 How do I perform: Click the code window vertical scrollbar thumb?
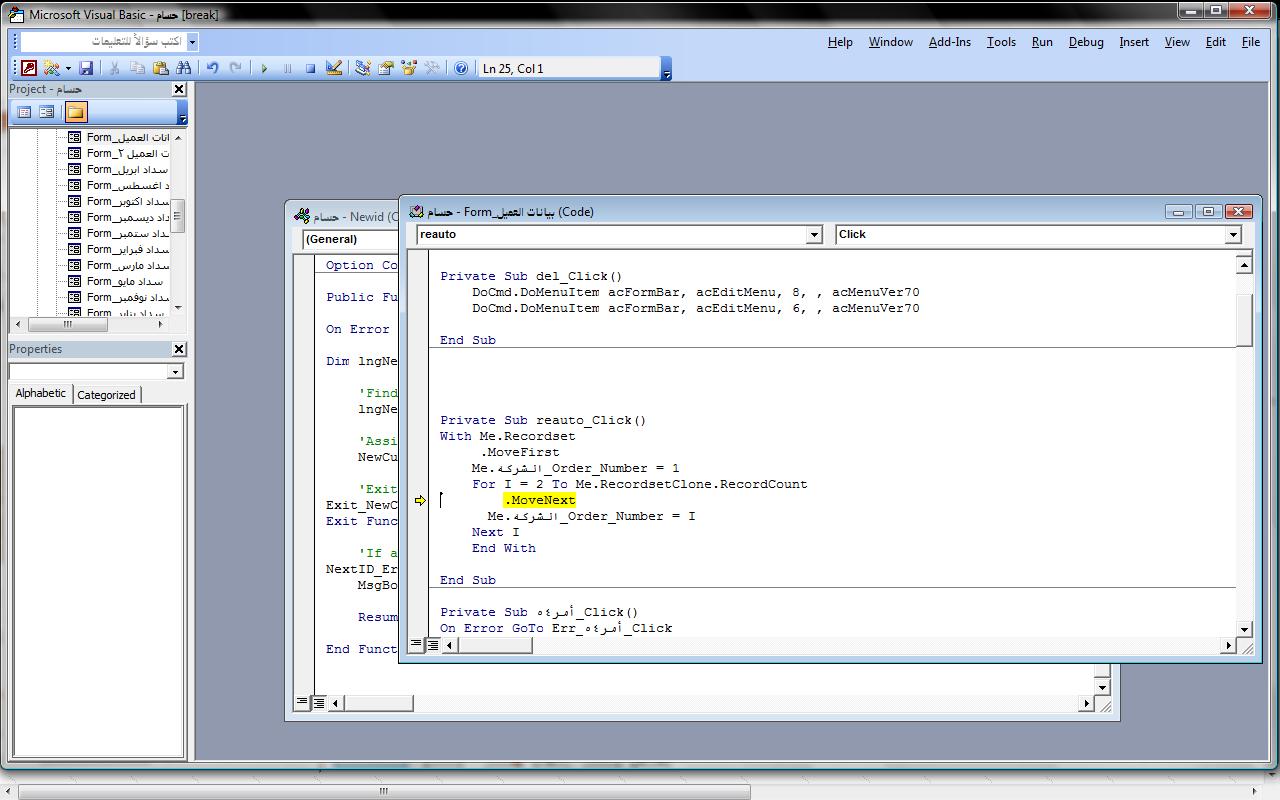coord(1244,320)
